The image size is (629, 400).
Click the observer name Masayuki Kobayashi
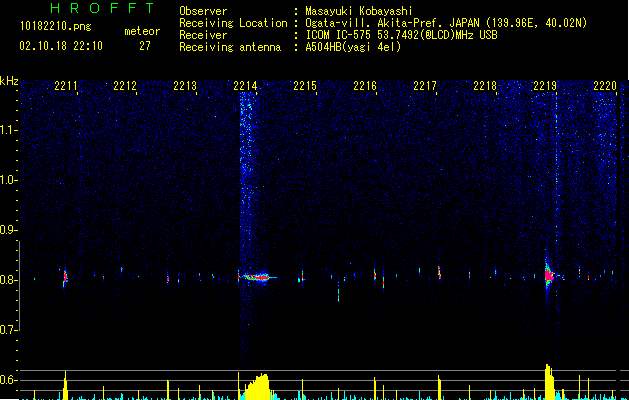click(359, 11)
